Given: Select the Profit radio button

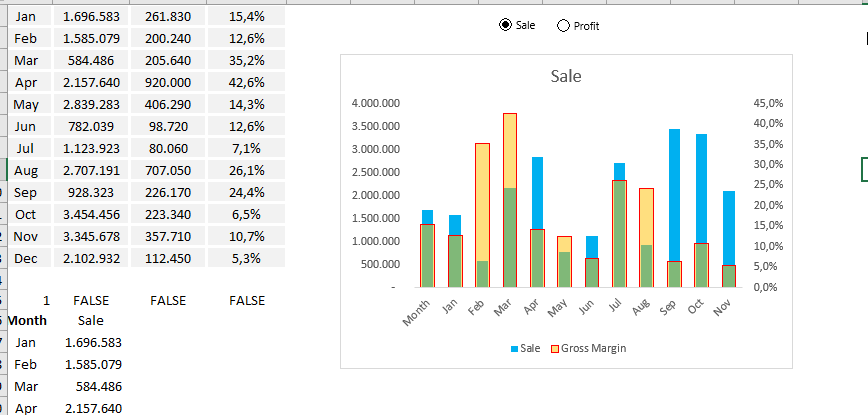Looking at the screenshot, I should [x=562, y=26].
